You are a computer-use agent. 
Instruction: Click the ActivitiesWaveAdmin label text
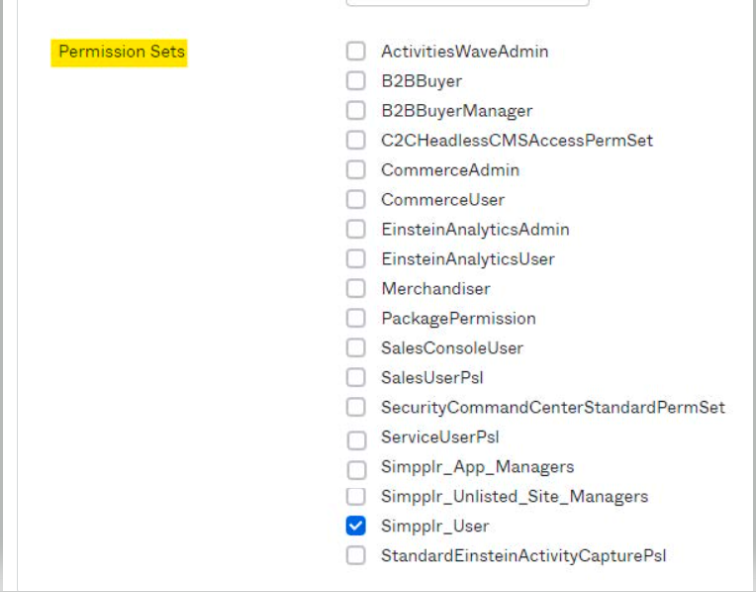click(465, 51)
